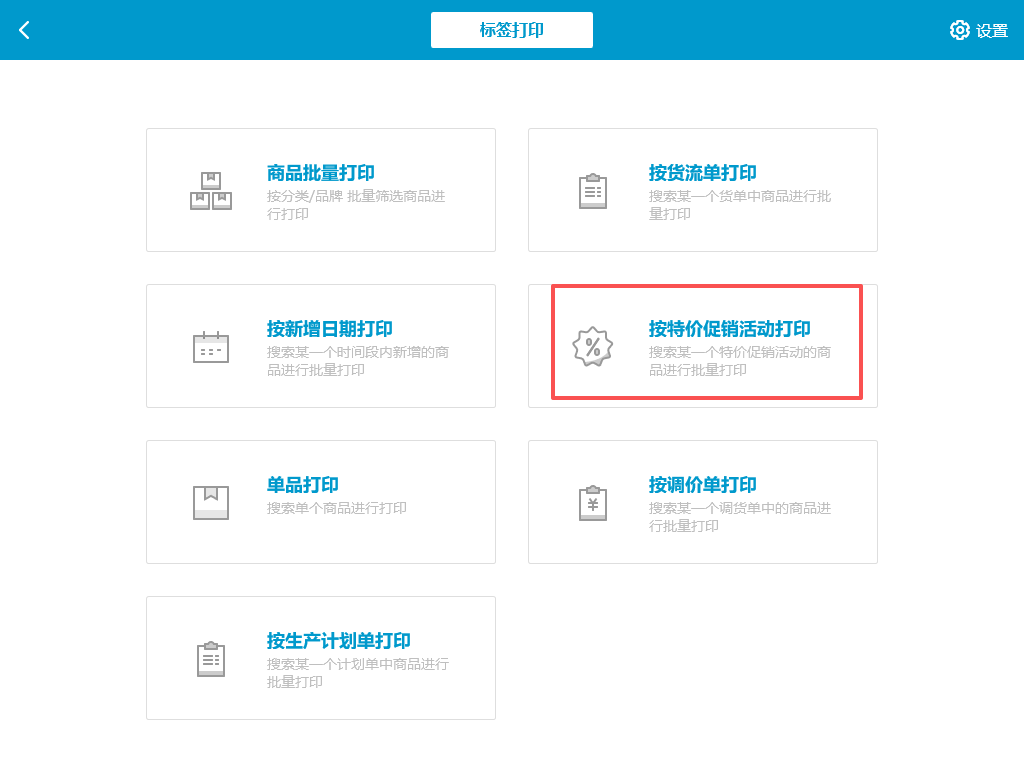The height and width of the screenshot is (768, 1024).
Task: Click the yen clipboard icon for 按调价单打印
Action: (593, 502)
